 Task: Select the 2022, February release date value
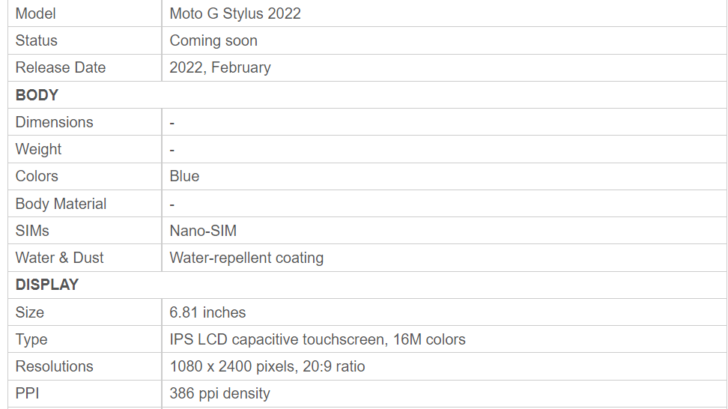[x=220, y=67]
